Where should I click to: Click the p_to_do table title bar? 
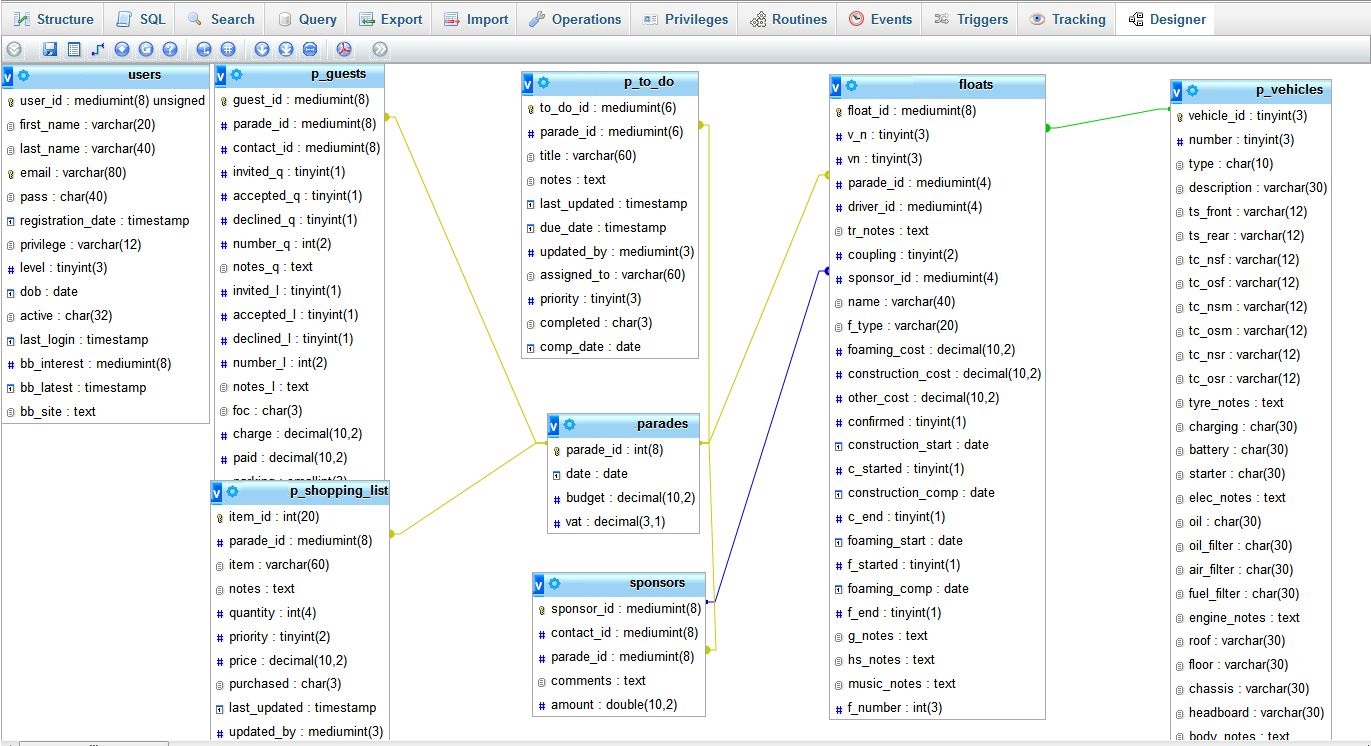point(628,83)
